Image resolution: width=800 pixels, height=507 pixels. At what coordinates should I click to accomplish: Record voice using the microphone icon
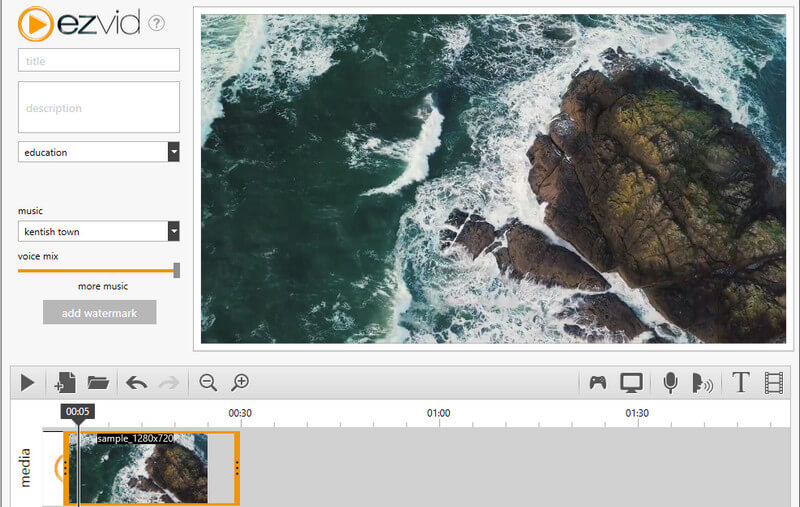pyautogui.click(x=670, y=382)
